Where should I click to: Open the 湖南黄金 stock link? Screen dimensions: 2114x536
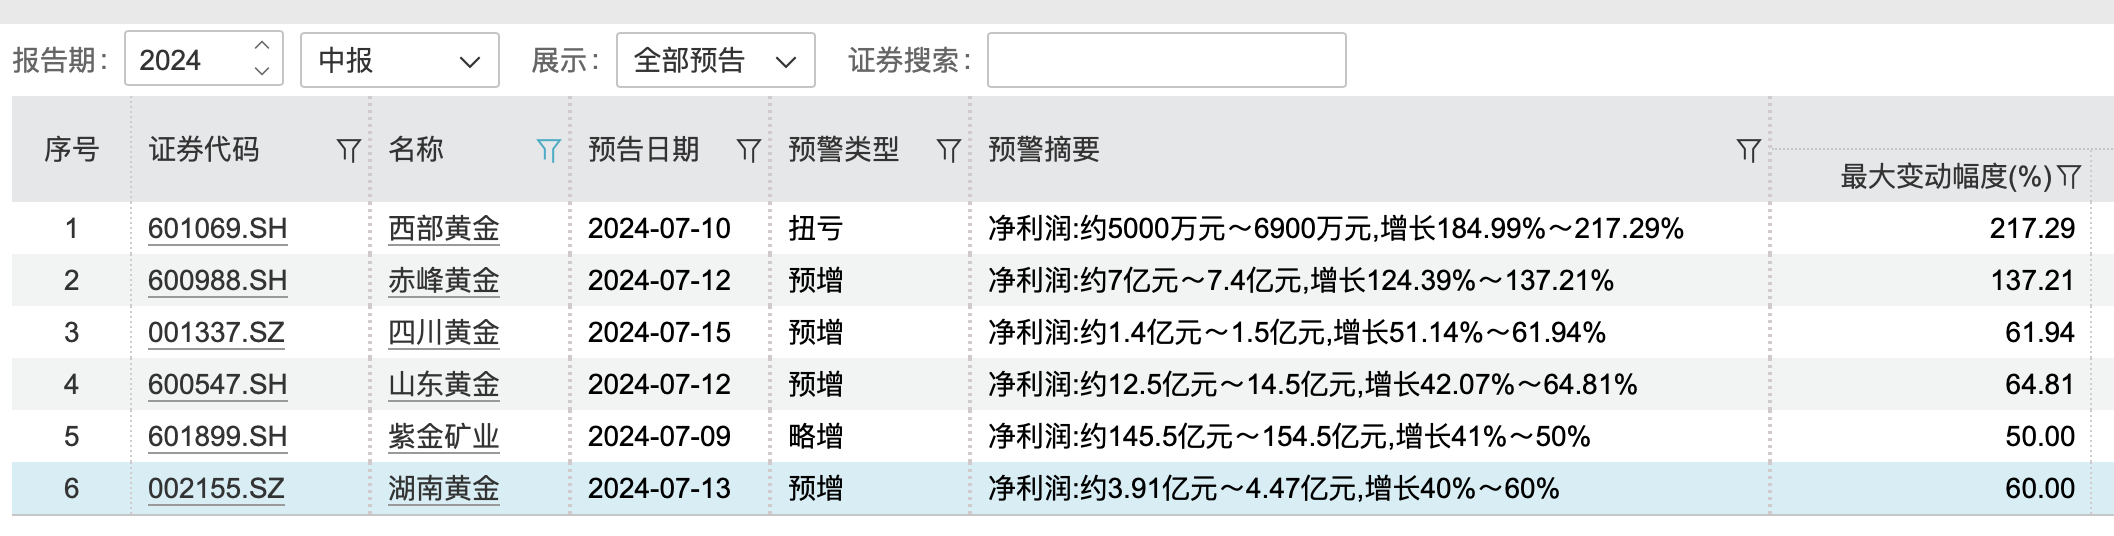coord(444,489)
